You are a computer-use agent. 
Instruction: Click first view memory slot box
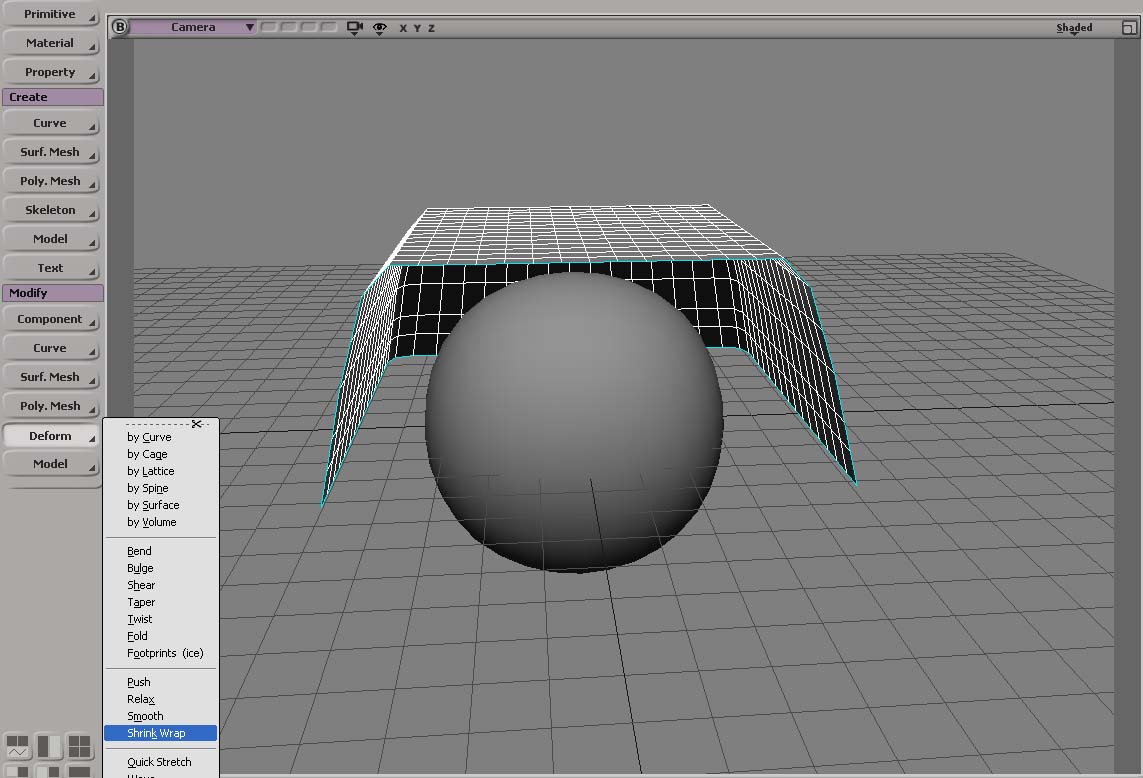(x=268, y=27)
